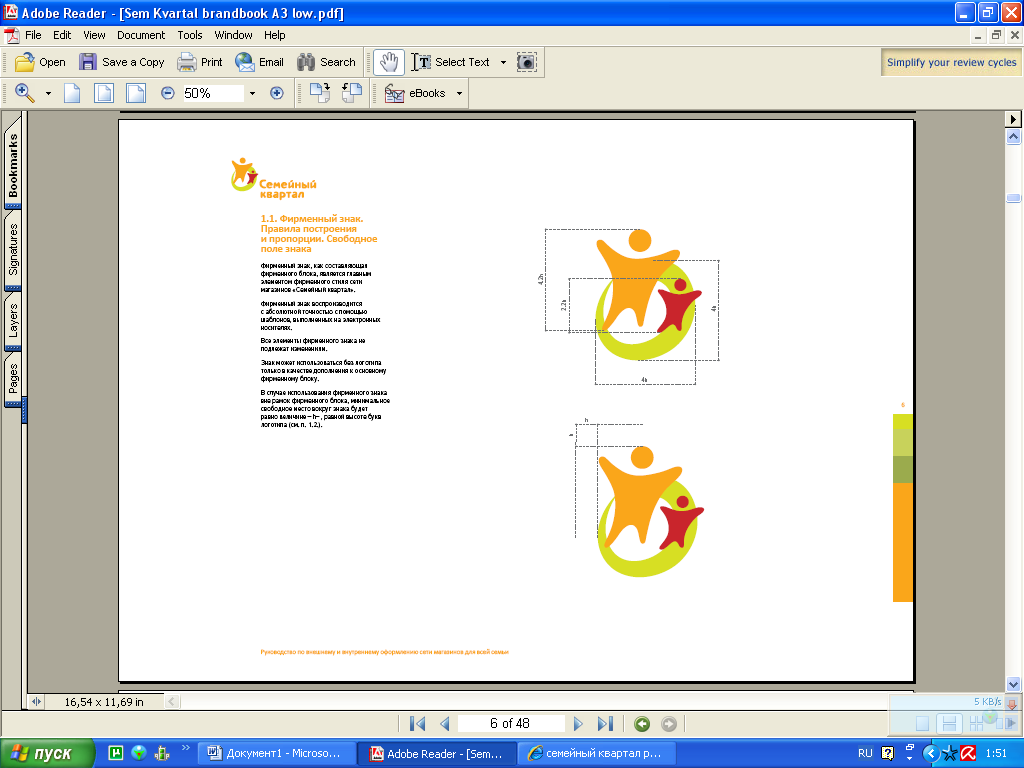This screenshot has height=768, width=1024.
Task: Open the View menu
Action: tap(94, 35)
